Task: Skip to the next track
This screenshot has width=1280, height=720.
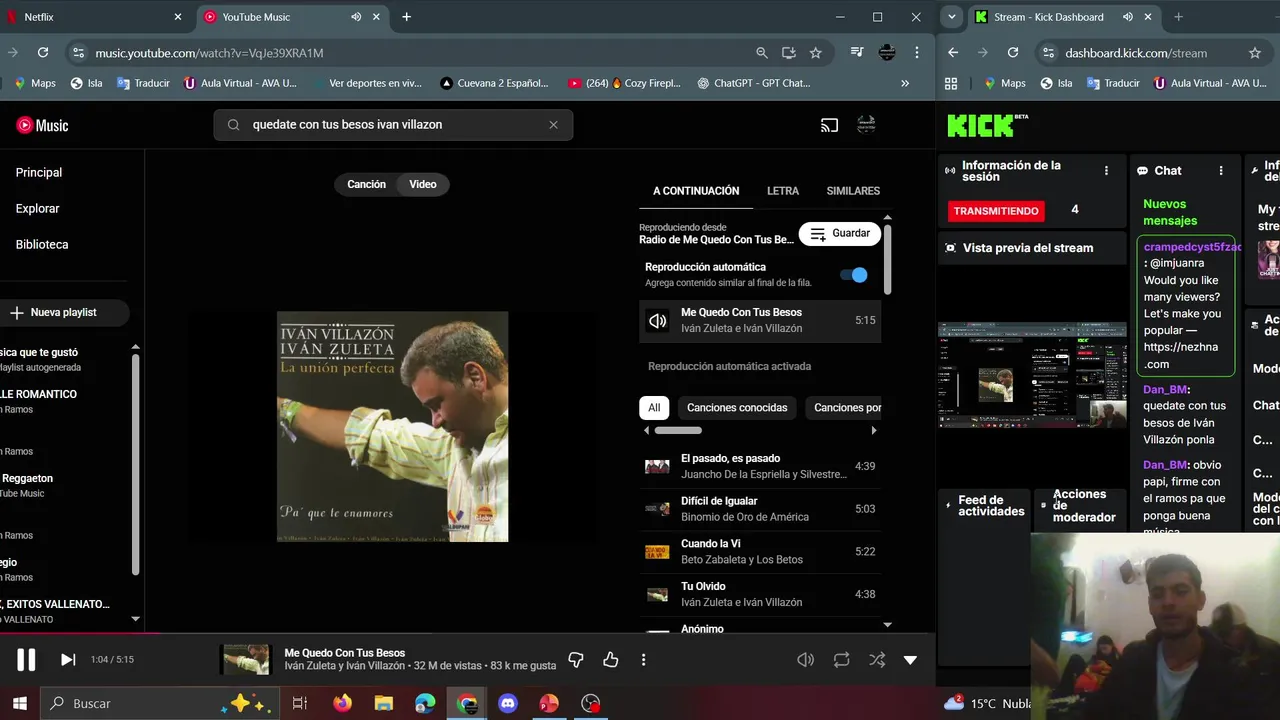Action: point(68,659)
